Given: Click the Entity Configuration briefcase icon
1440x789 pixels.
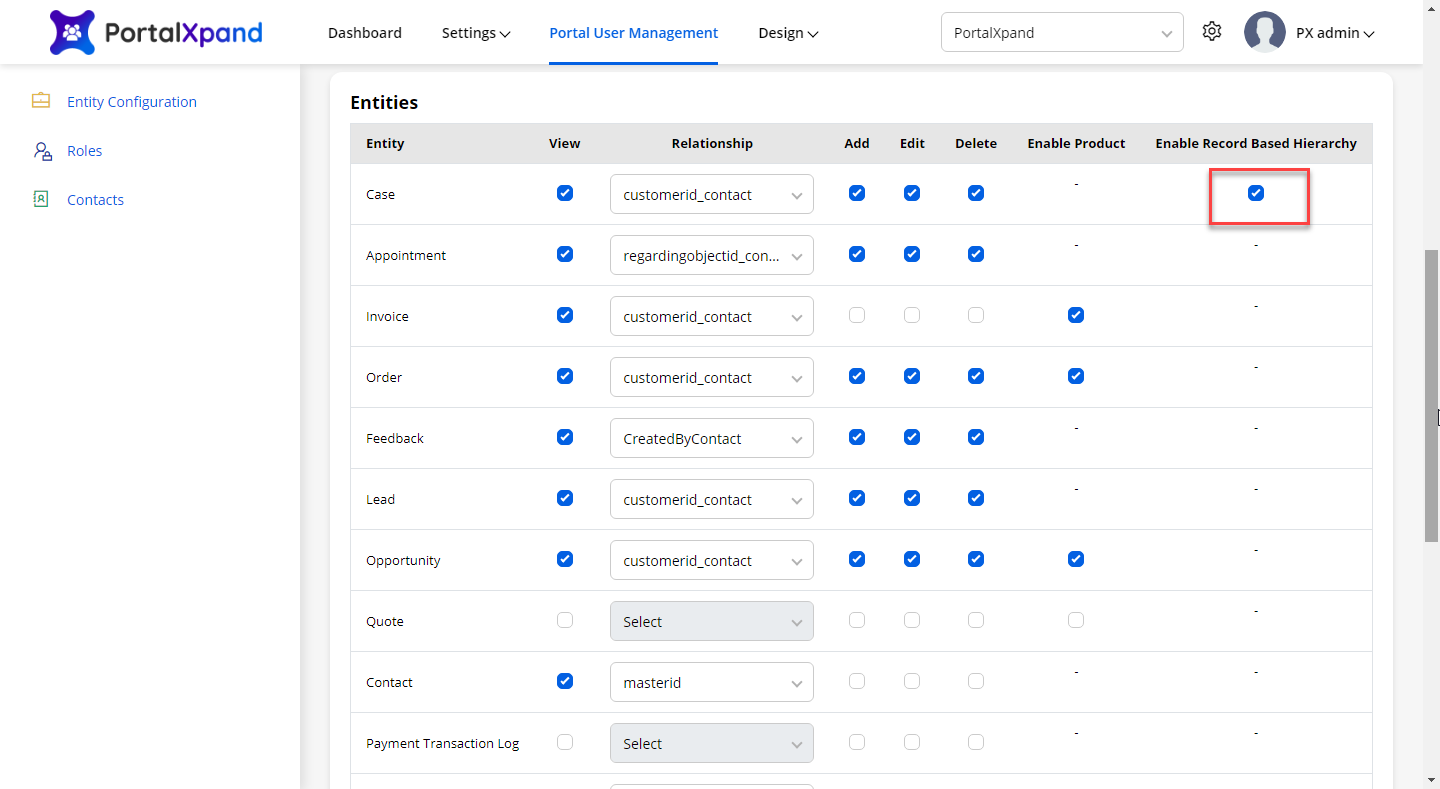Looking at the screenshot, I should tap(41, 101).
